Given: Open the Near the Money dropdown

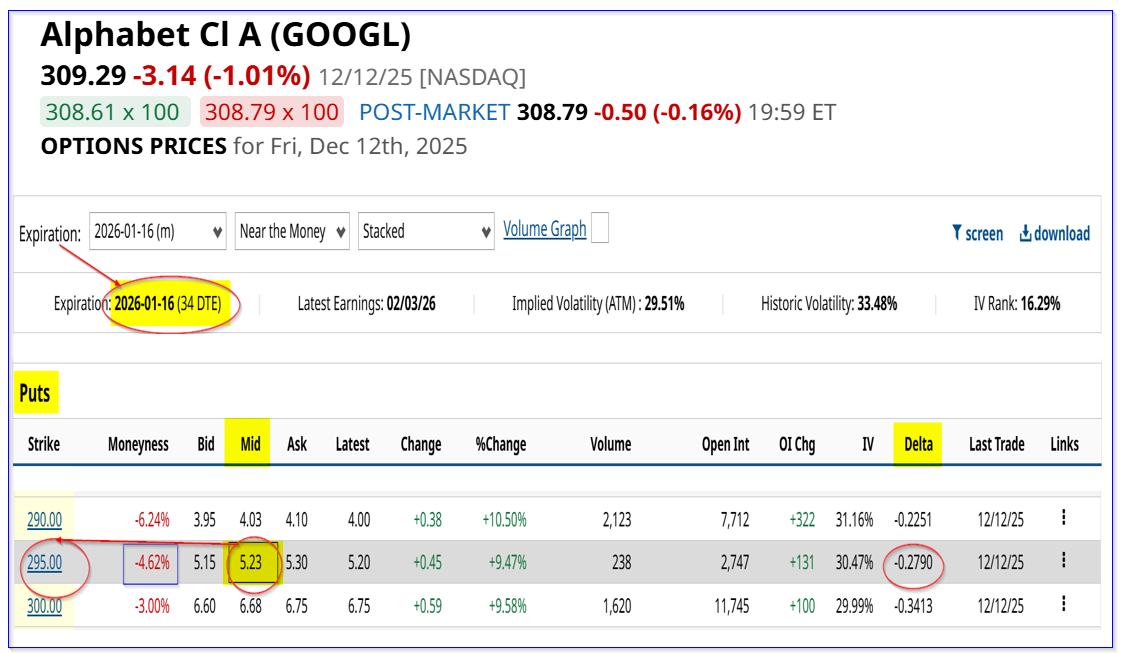Looking at the screenshot, I should pyautogui.click(x=292, y=232).
